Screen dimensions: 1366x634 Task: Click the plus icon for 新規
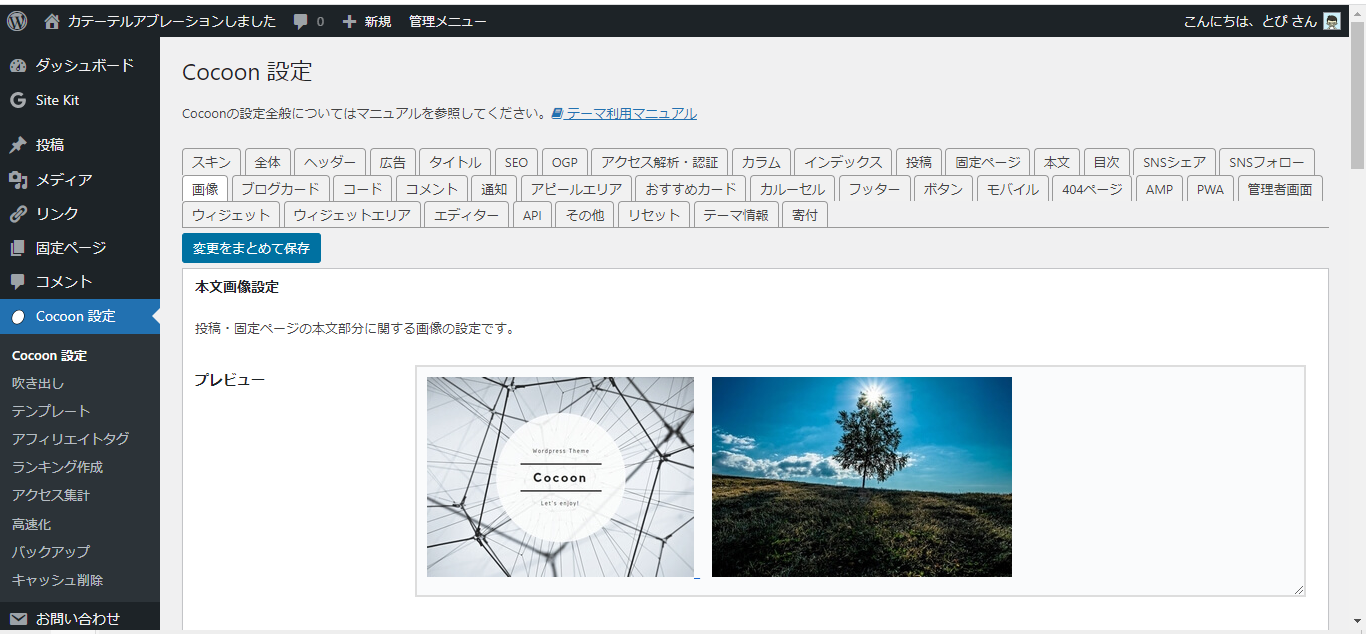[349, 21]
